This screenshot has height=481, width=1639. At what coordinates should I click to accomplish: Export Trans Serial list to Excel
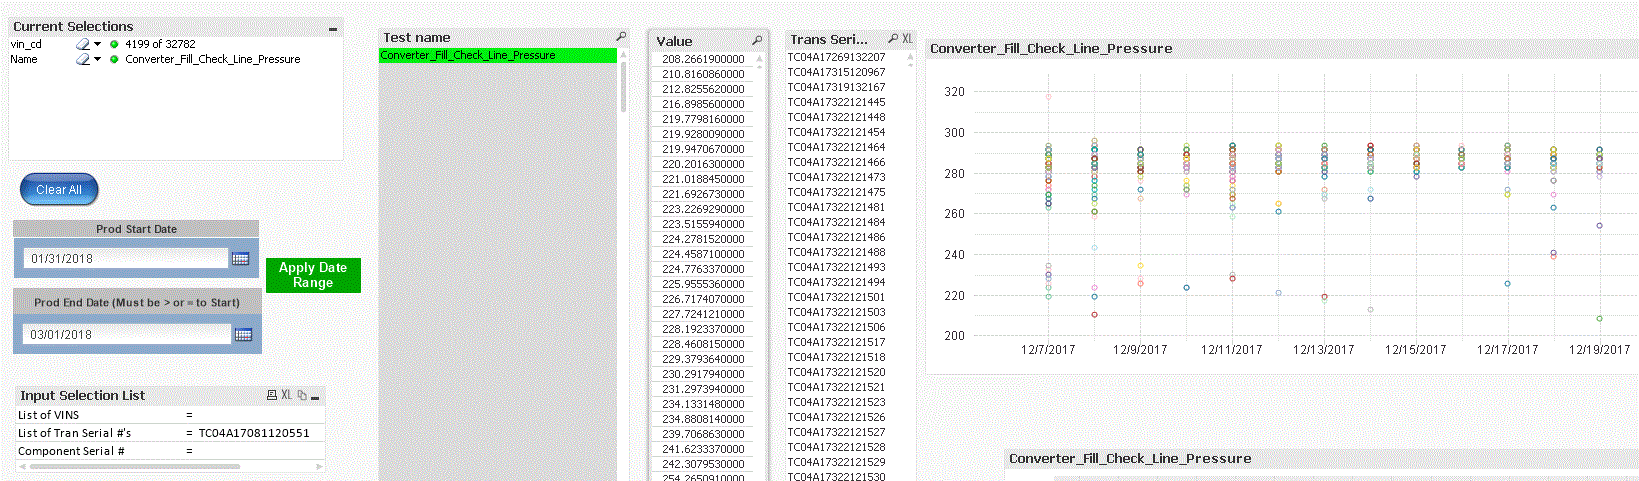[x=907, y=38]
